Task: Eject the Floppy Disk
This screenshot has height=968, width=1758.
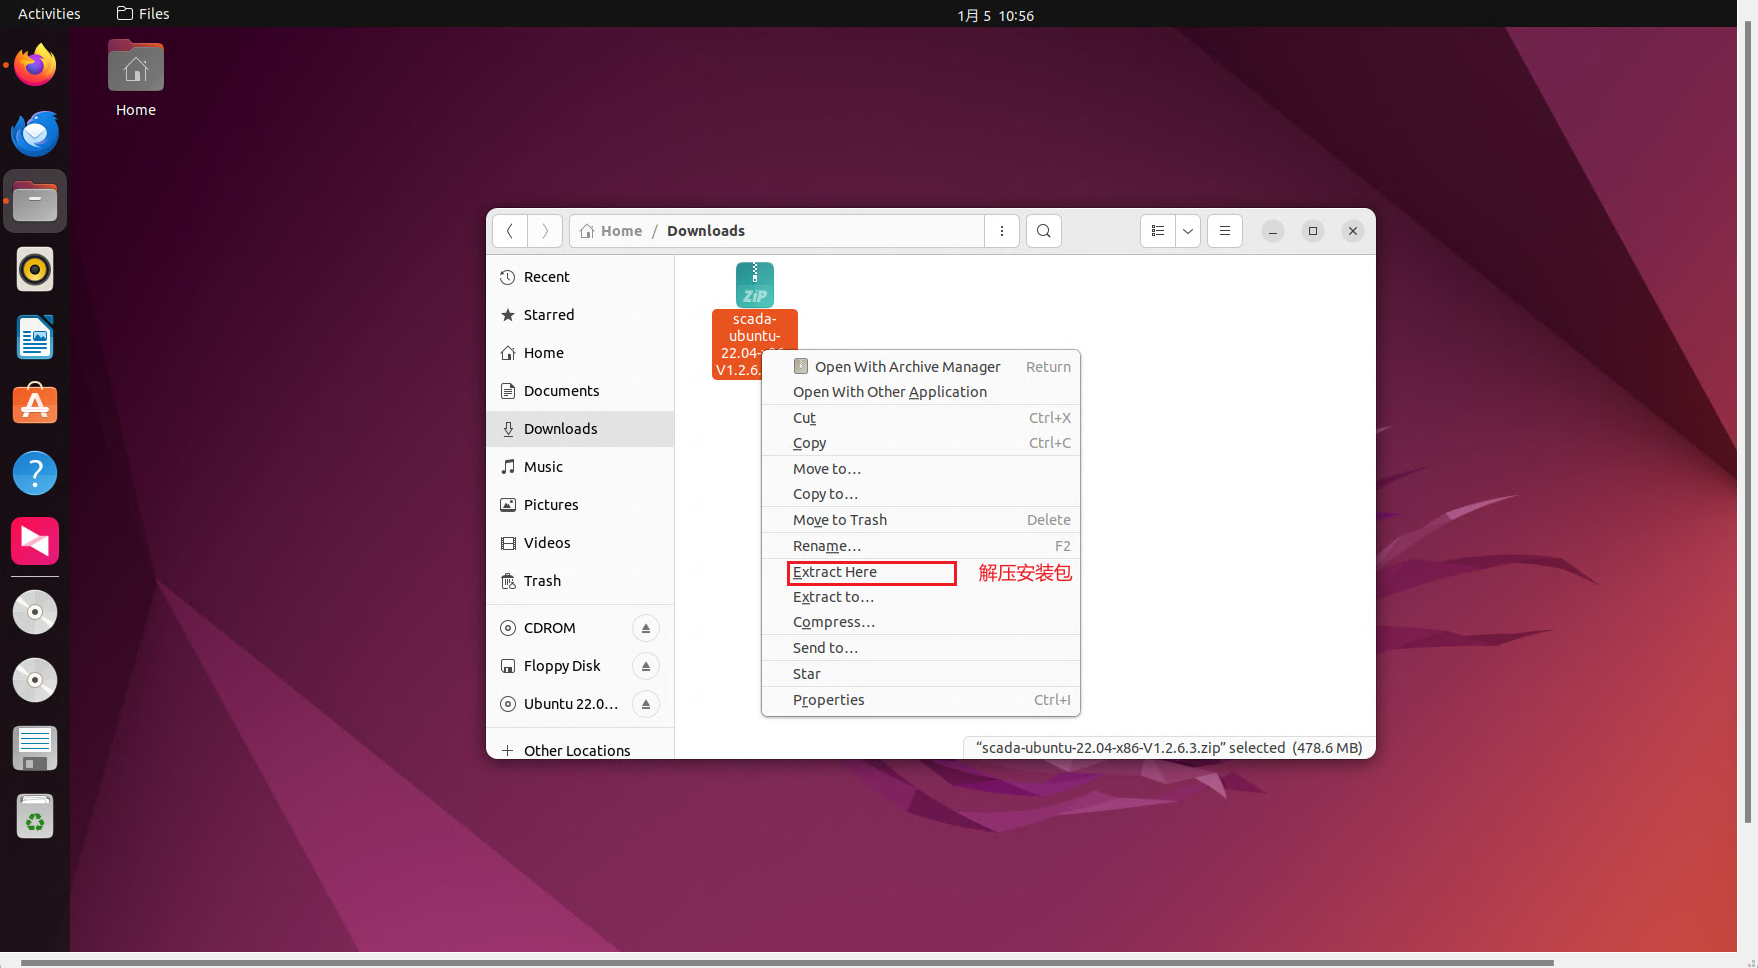Action: [x=646, y=666]
